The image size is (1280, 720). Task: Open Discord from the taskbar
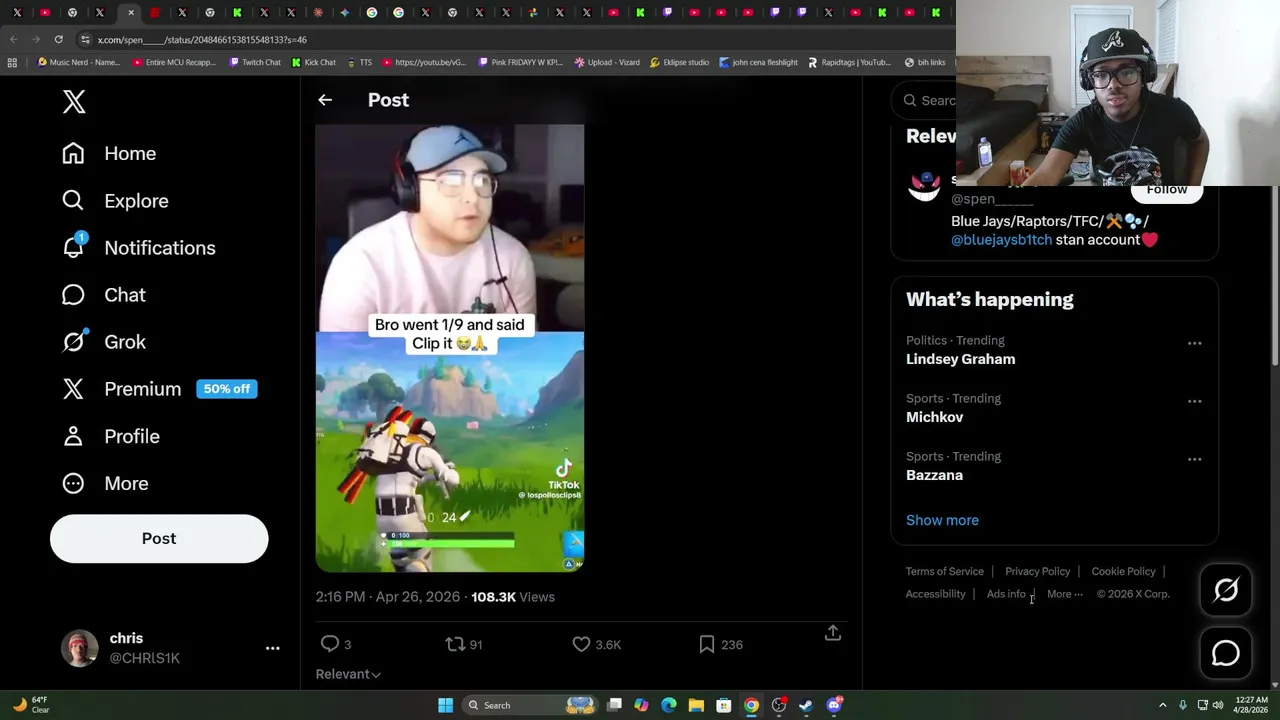(x=834, y=705)
